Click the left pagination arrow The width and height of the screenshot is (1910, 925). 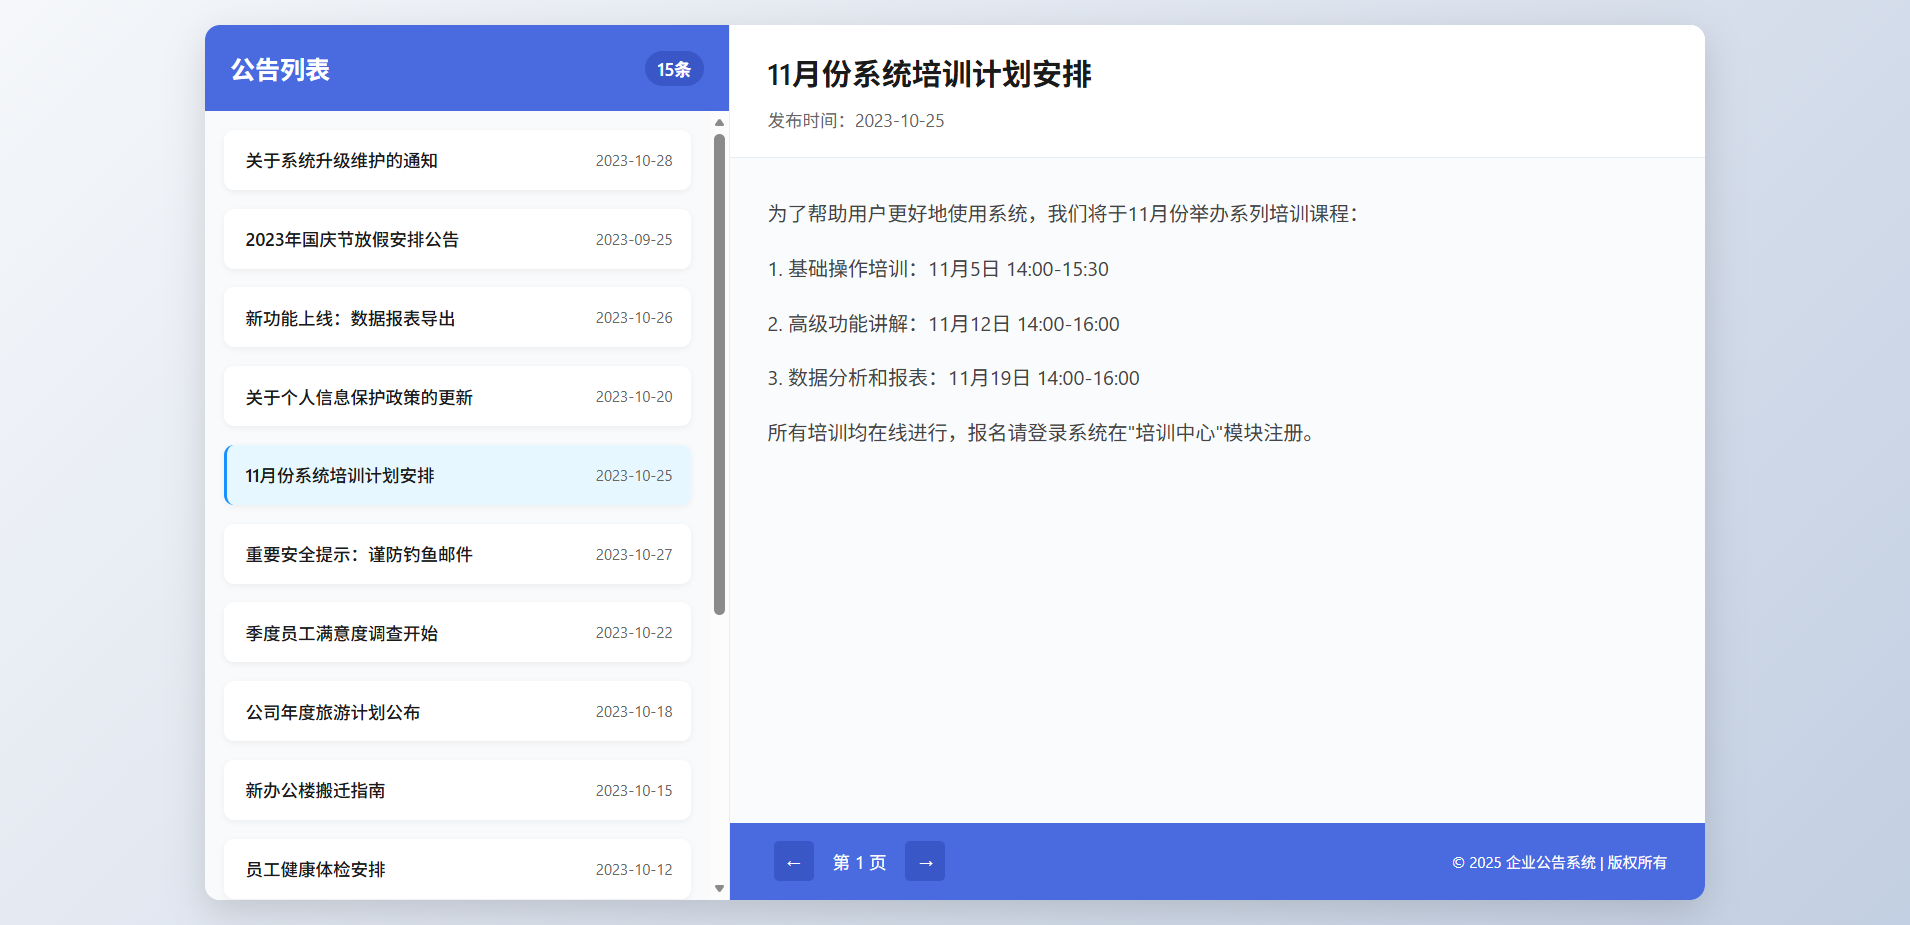tap(793, 861)
